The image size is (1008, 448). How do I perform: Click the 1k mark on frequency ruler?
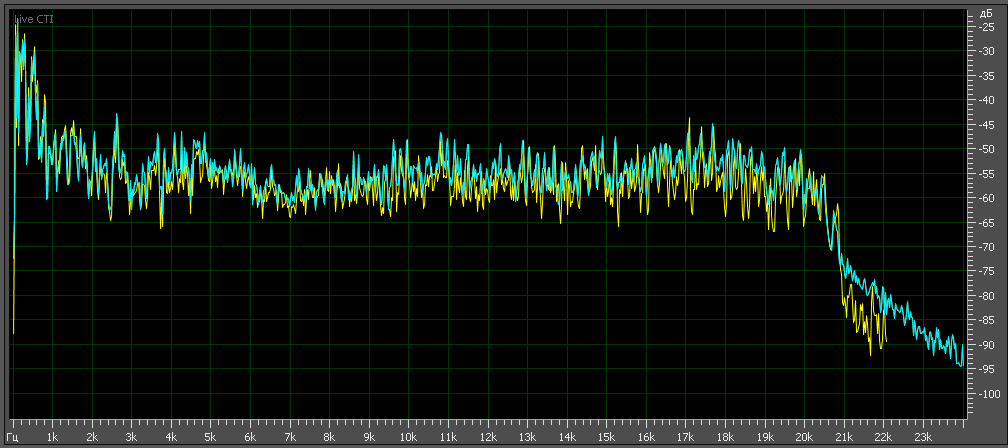tap(53, 437)
